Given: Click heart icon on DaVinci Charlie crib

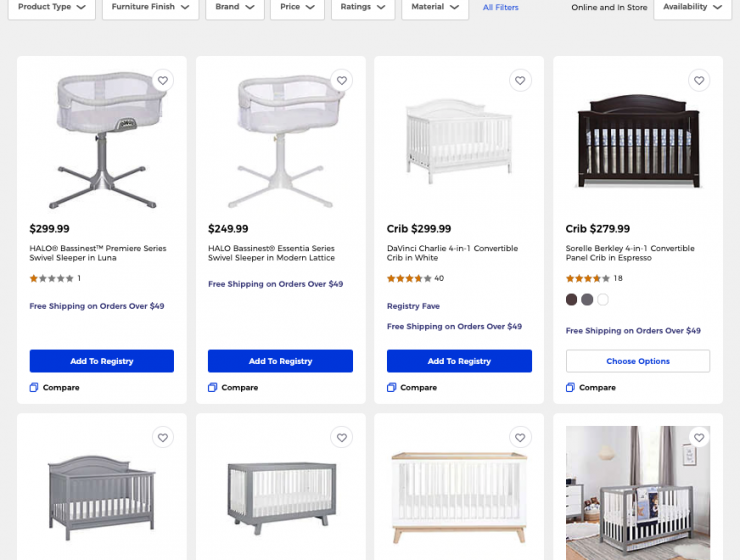Looking at the screenshot, I should (x=520, y=81).
